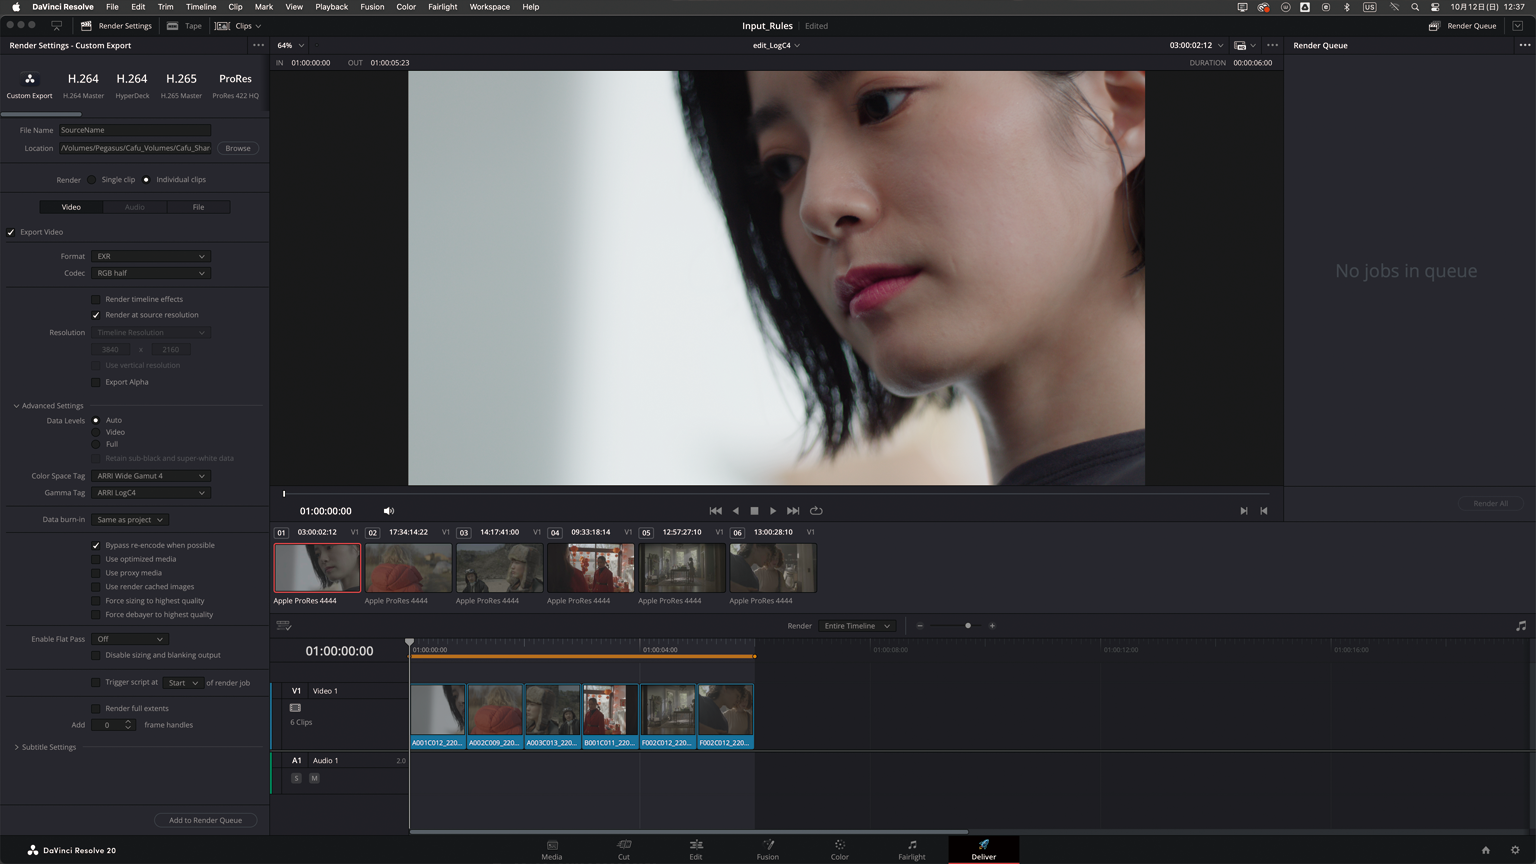This screenshot has width=1536, height=864.
Task: Open project settings gear icon
Action: [x=1514, y=850]
